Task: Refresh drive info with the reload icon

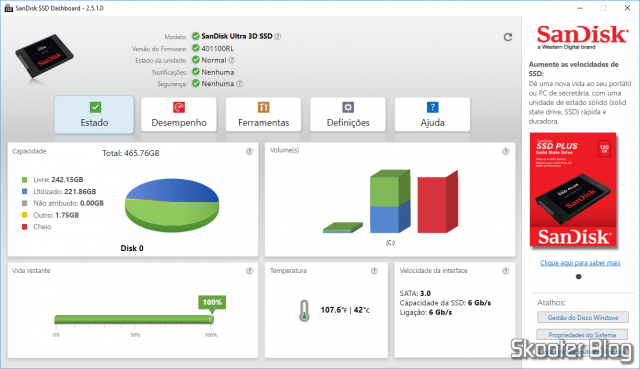Action: [507, 37]
